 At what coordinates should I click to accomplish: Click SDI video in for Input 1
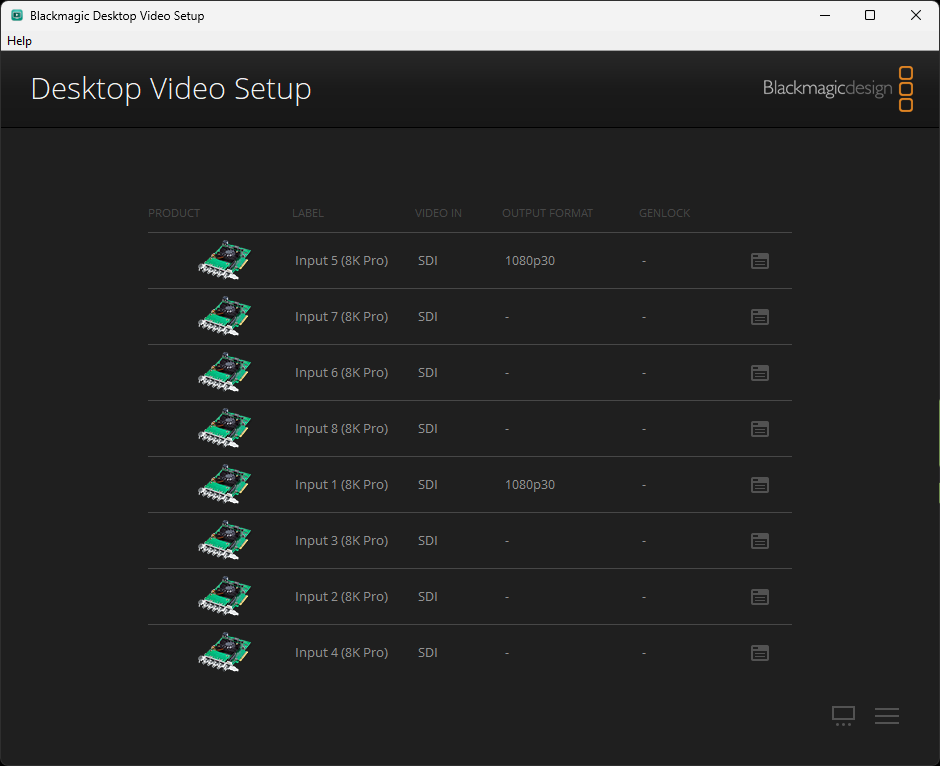[x=427, y=485]
